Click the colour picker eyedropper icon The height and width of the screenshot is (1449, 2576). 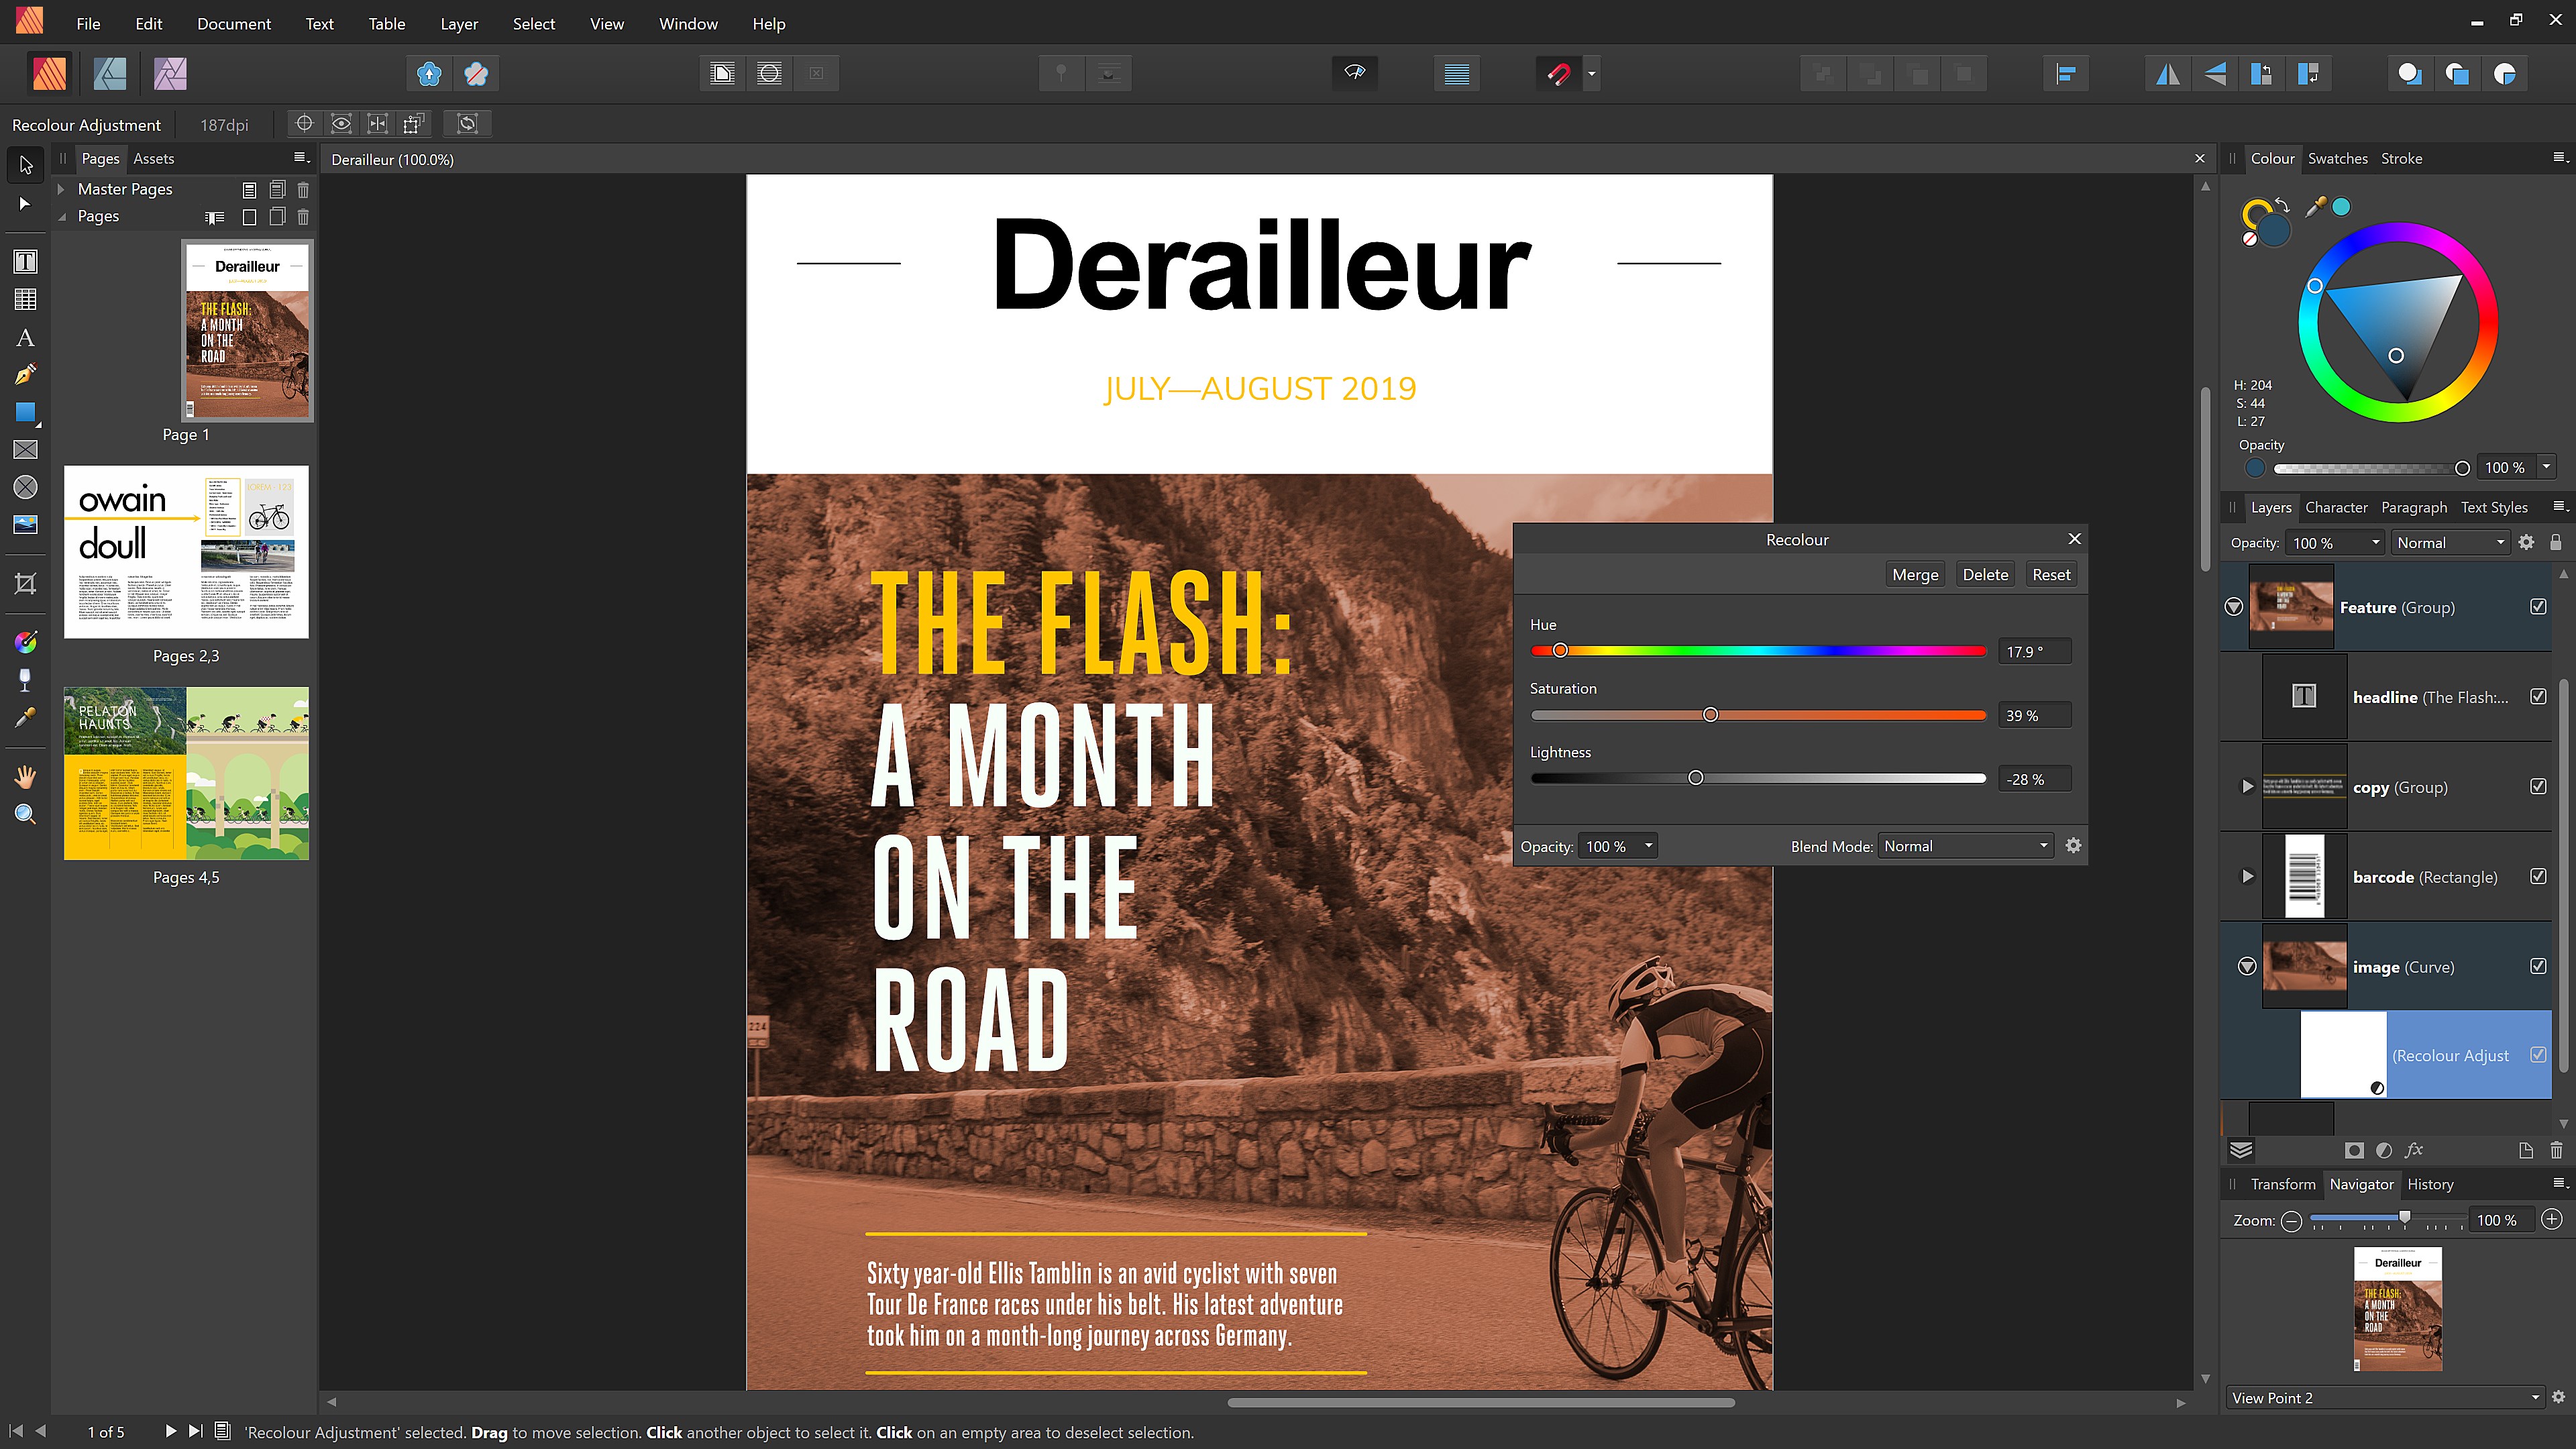(2315, 207)
